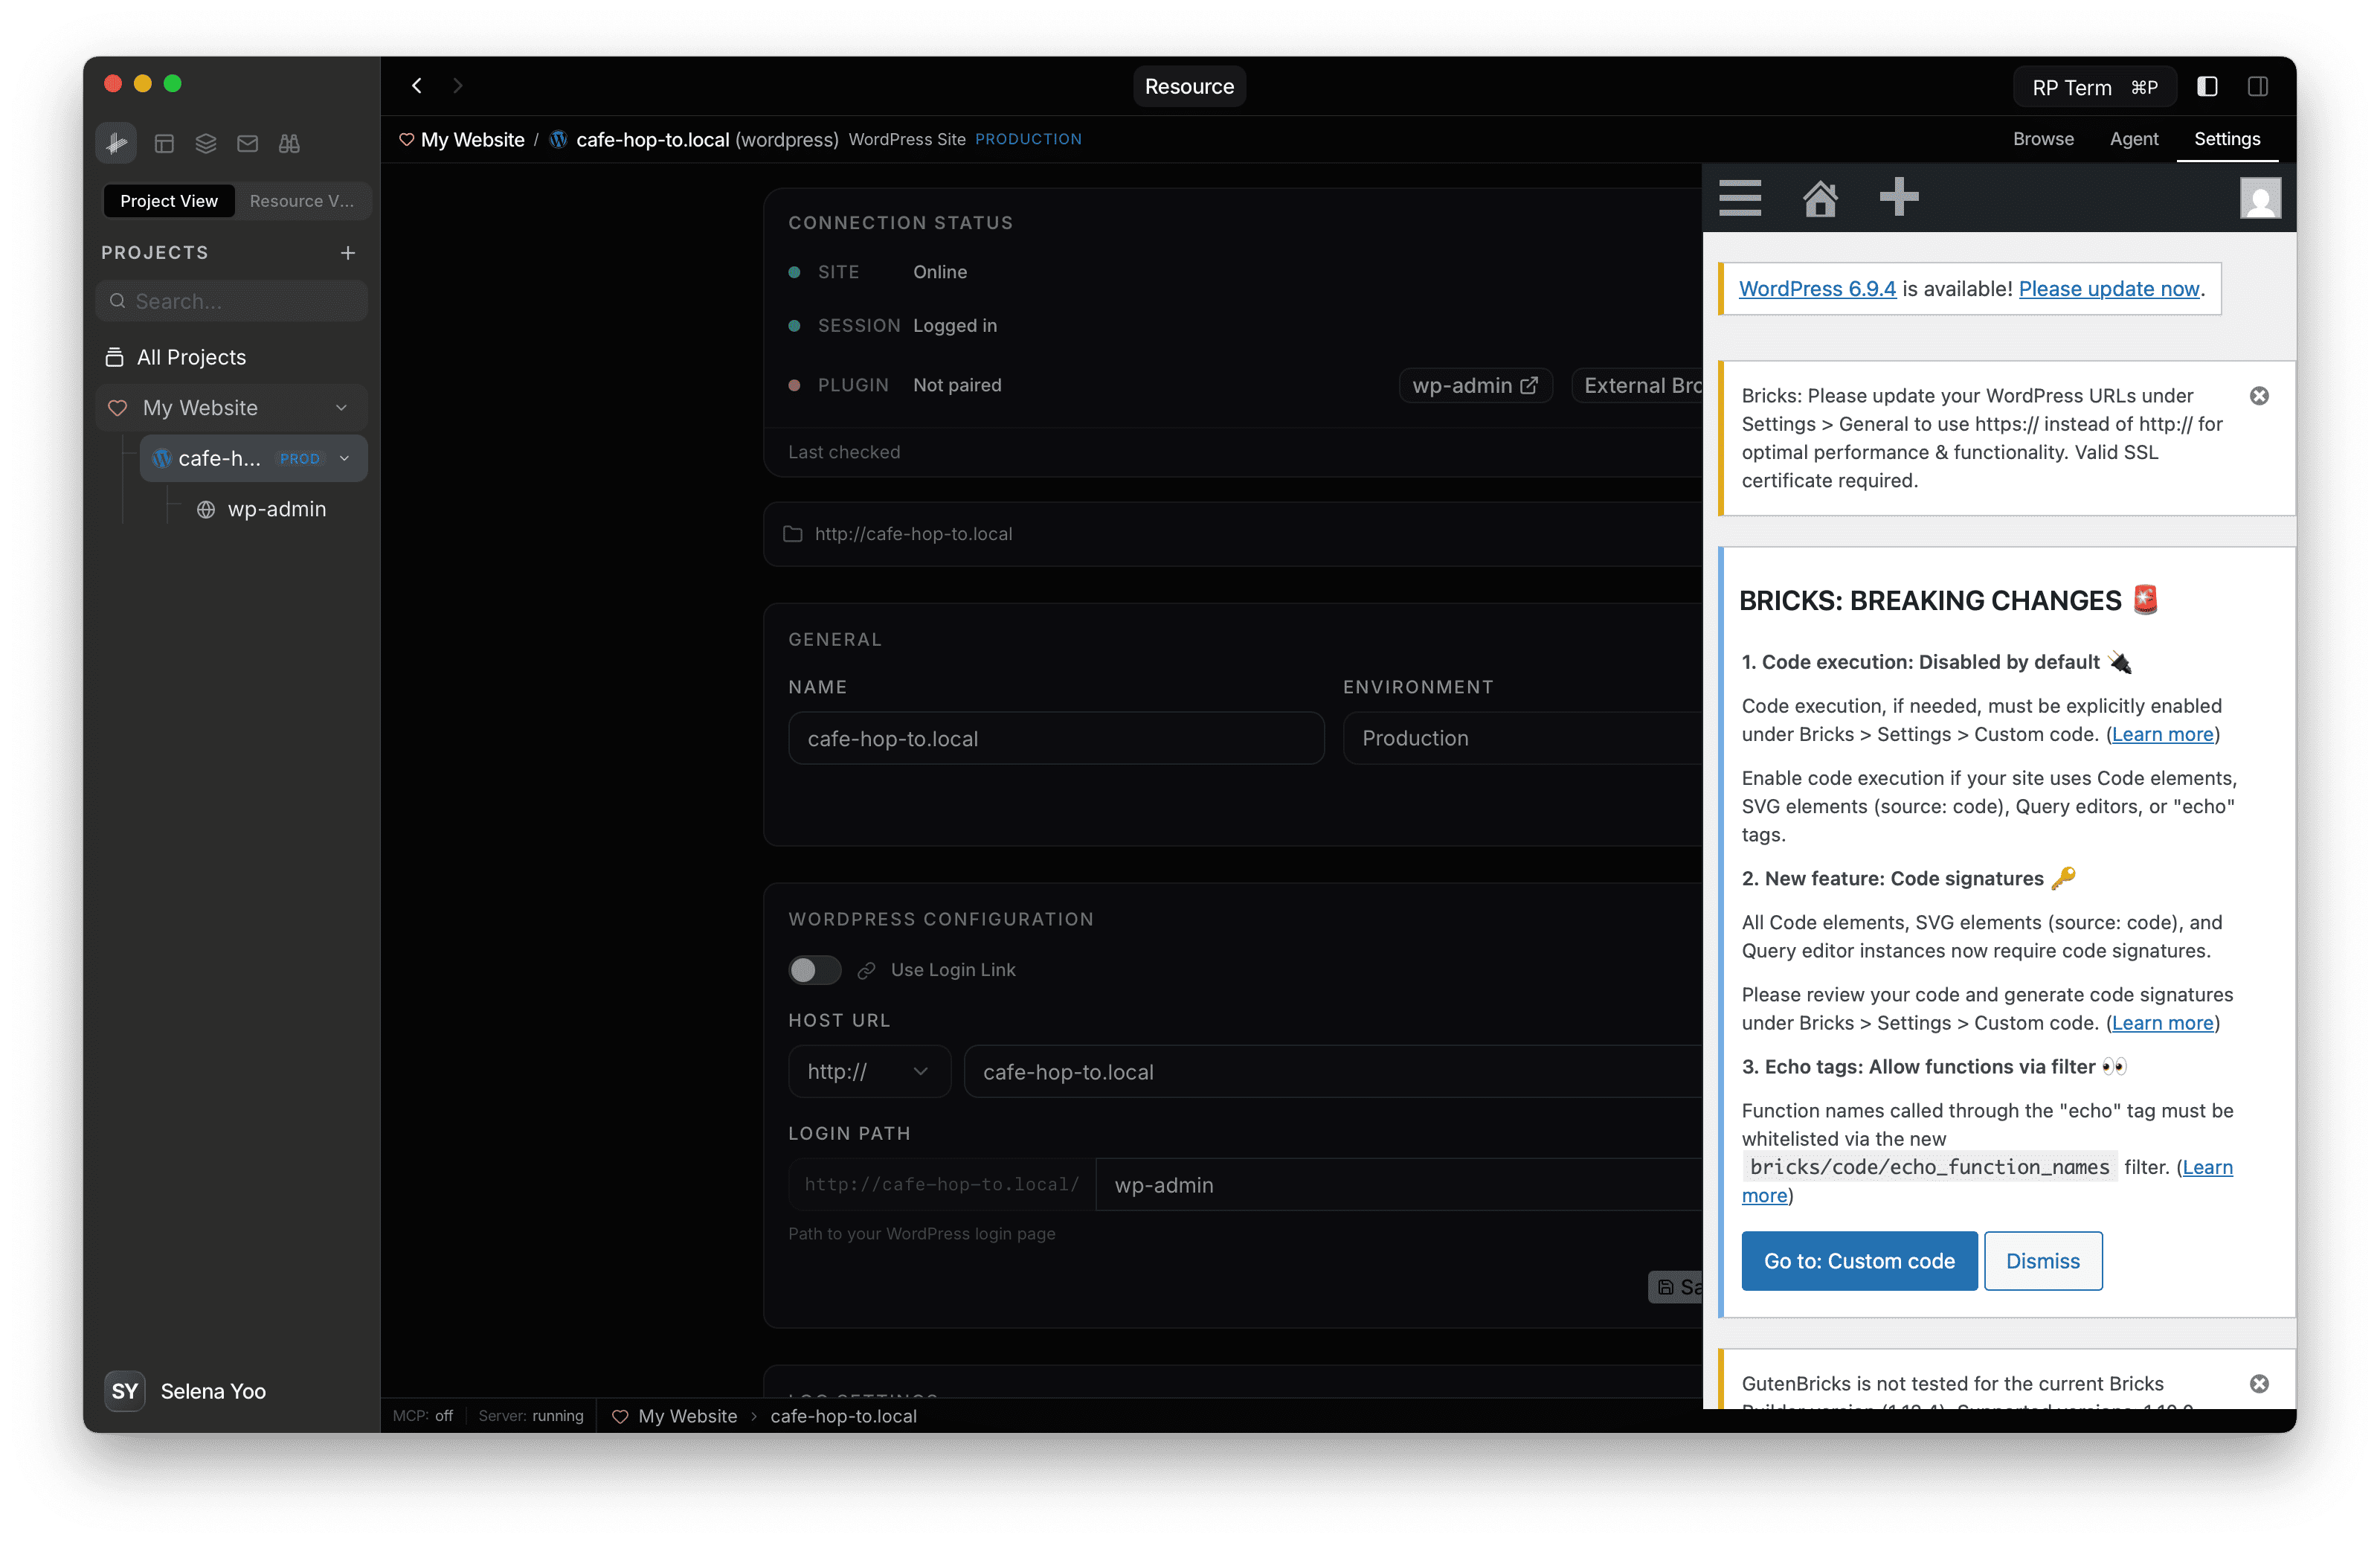Viewport: 2380px width, 1543px height.
Task: Click the layers stack icon in the top sidebar
Action: (x=206, y=143)
